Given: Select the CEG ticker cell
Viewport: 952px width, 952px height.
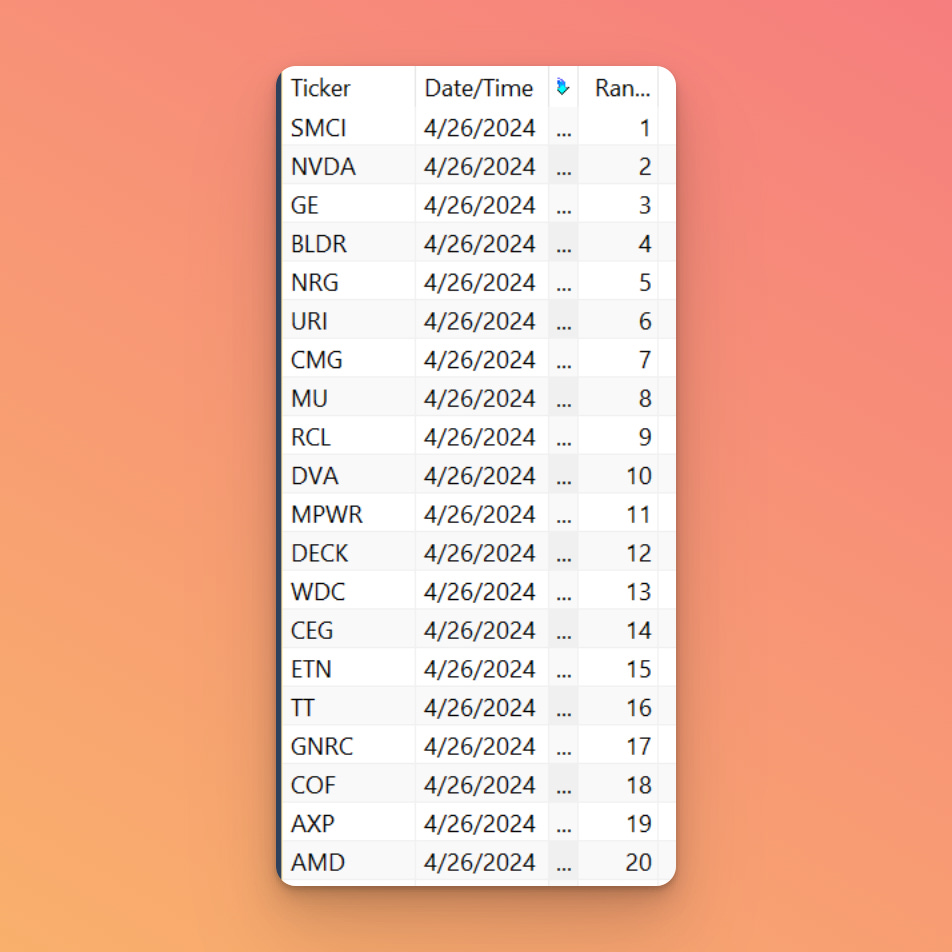Looking at the screenshot, I should (348, 630).
